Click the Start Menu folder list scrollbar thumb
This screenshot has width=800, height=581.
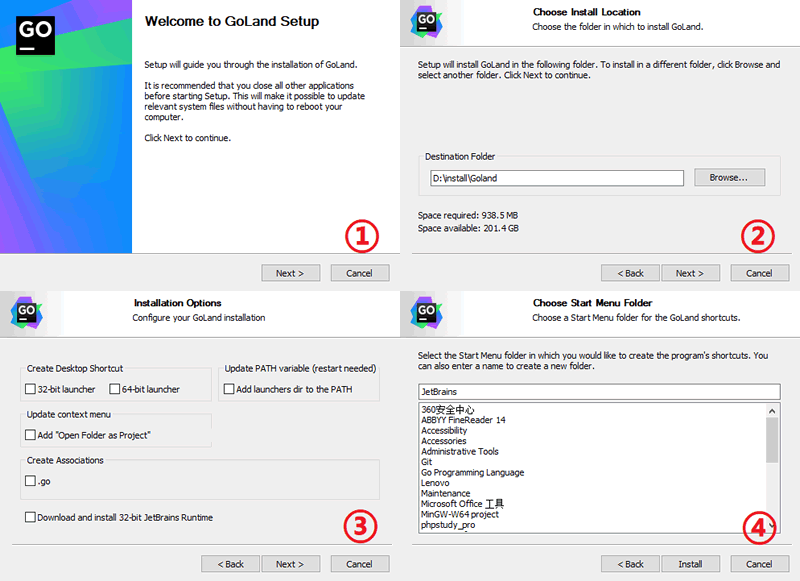coord(772,440)
